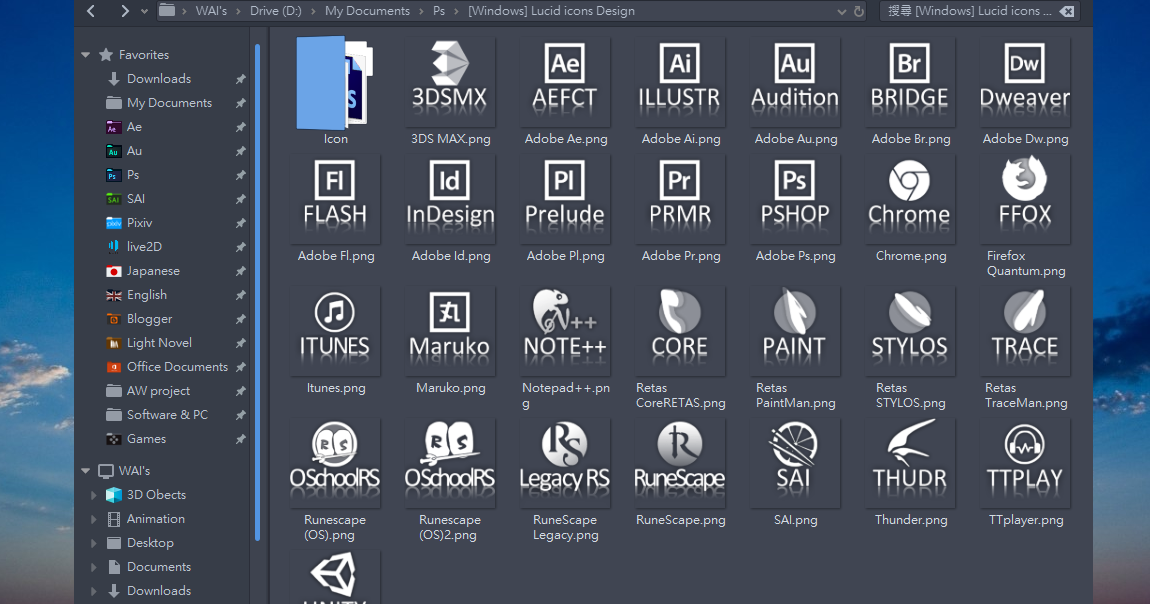Navigate back with the back arrow icon
The image size is (1150, 604).
tap(90, 12)
